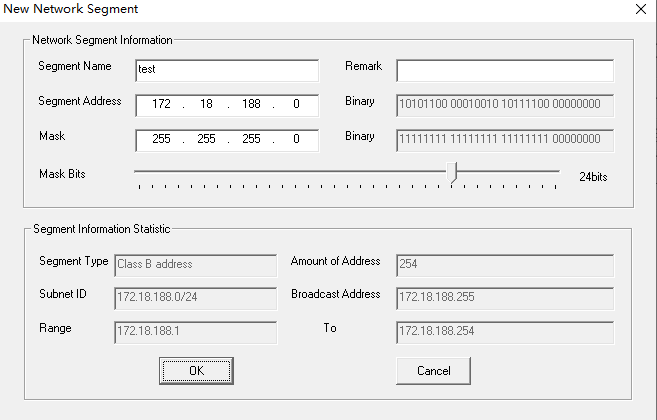
Task: Click the Segment Name label
Action: click(x=75, y=66)
